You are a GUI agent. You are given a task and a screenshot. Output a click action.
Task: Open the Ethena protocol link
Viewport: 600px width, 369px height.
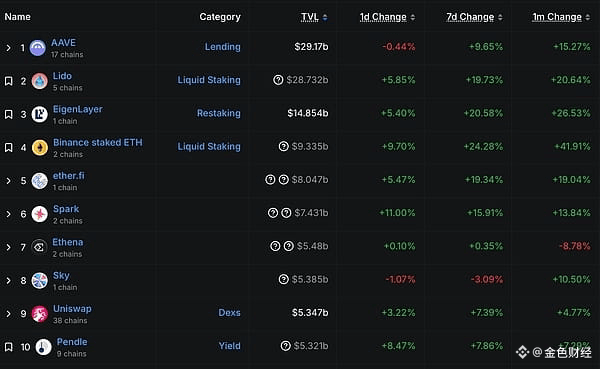point(68,242)
